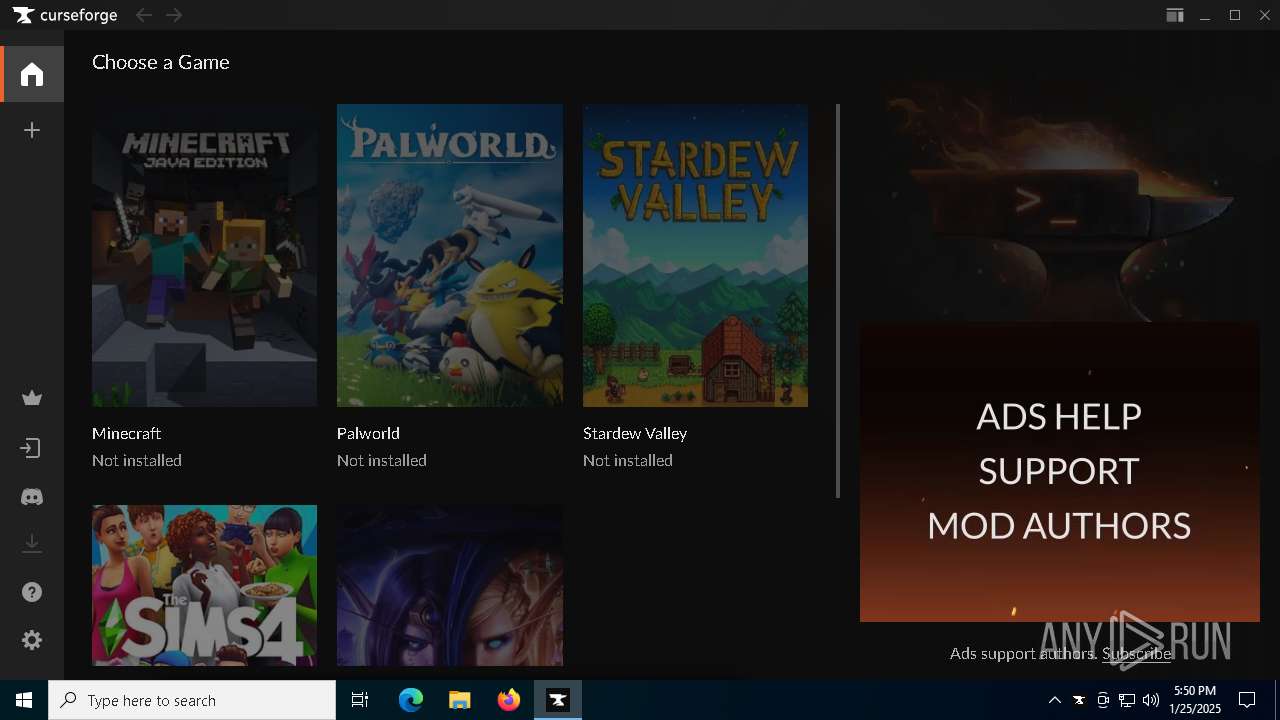1280x720 pixels.
Task: Click 'Not installed' under Palworld
Action: (x=382, y=460)
